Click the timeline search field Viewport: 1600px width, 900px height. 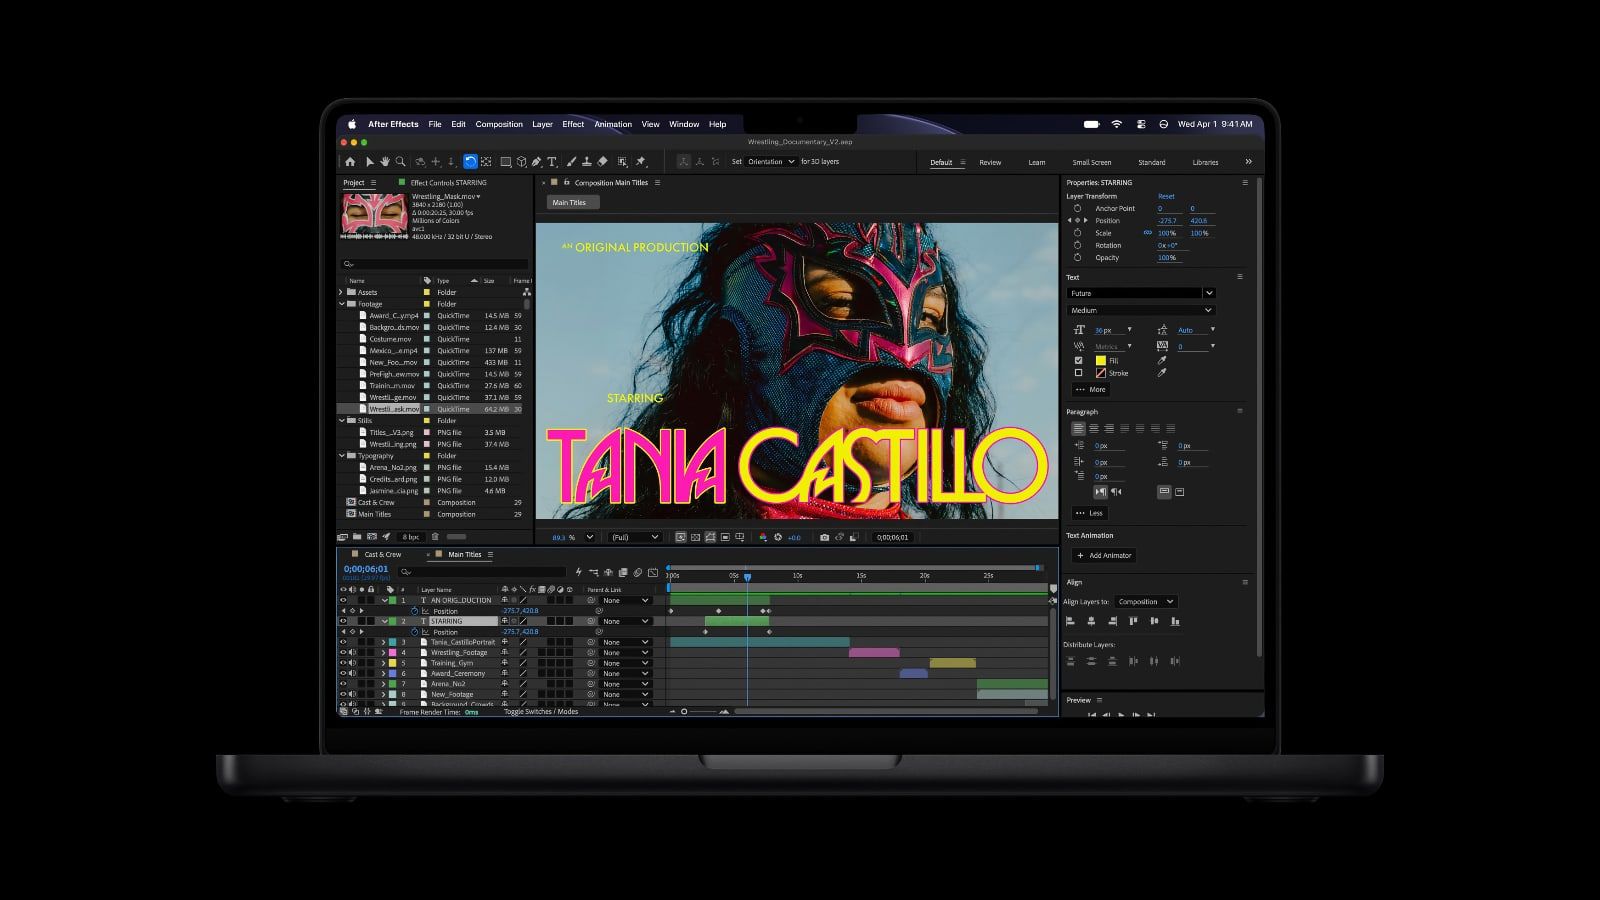pos(482,572)
